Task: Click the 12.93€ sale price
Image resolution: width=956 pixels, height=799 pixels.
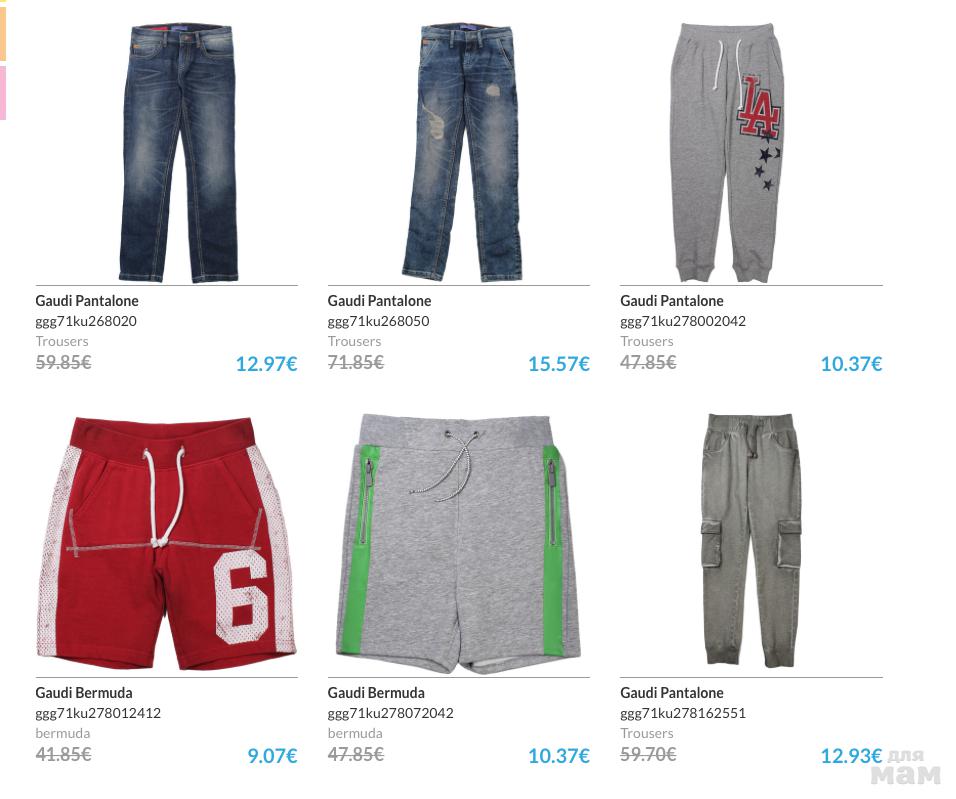Action: (x=851, y=756)
